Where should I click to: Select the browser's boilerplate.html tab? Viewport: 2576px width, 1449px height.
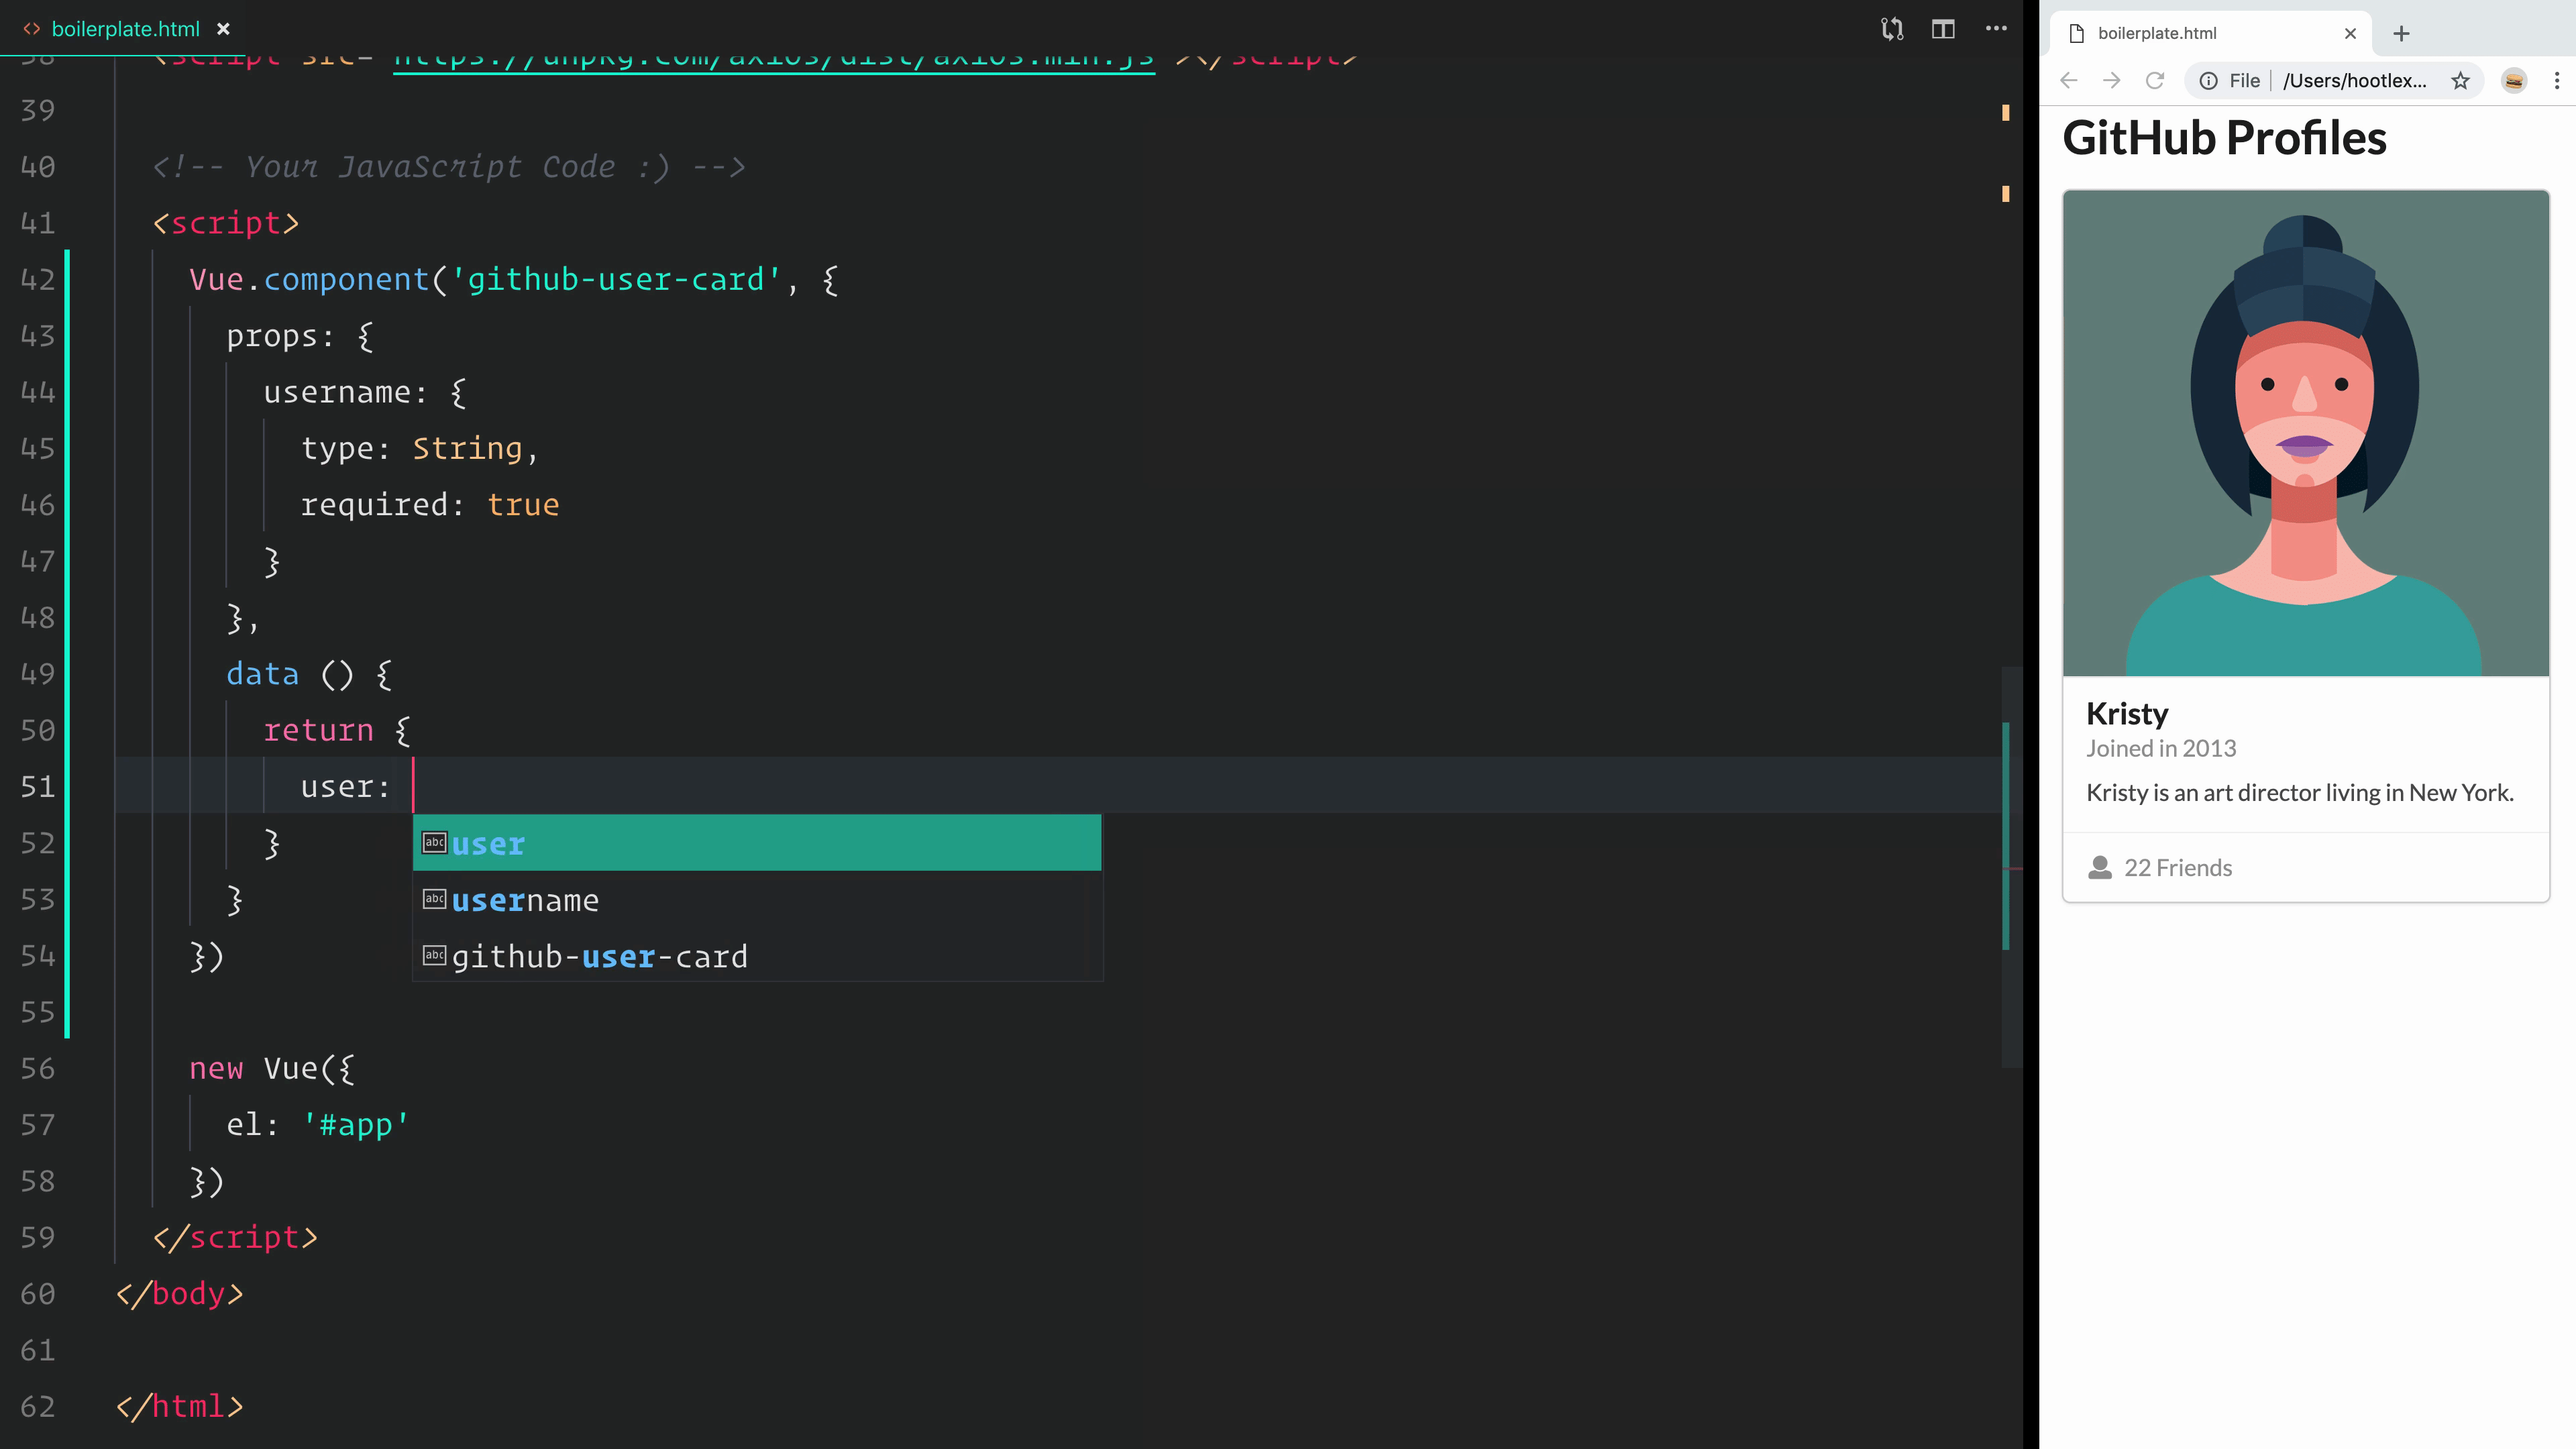(x=2210, y=33)
